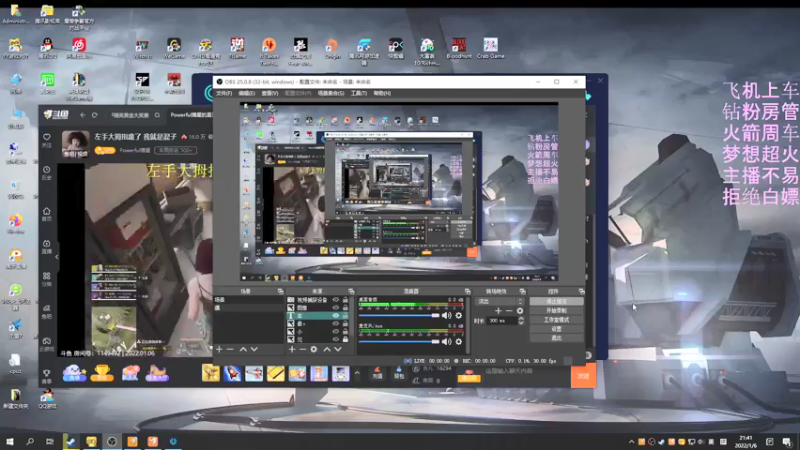Open 工具(T) menu in OBS
Image resolution: width=800 pixels, height=450 pixels.
tap(359, 93)
